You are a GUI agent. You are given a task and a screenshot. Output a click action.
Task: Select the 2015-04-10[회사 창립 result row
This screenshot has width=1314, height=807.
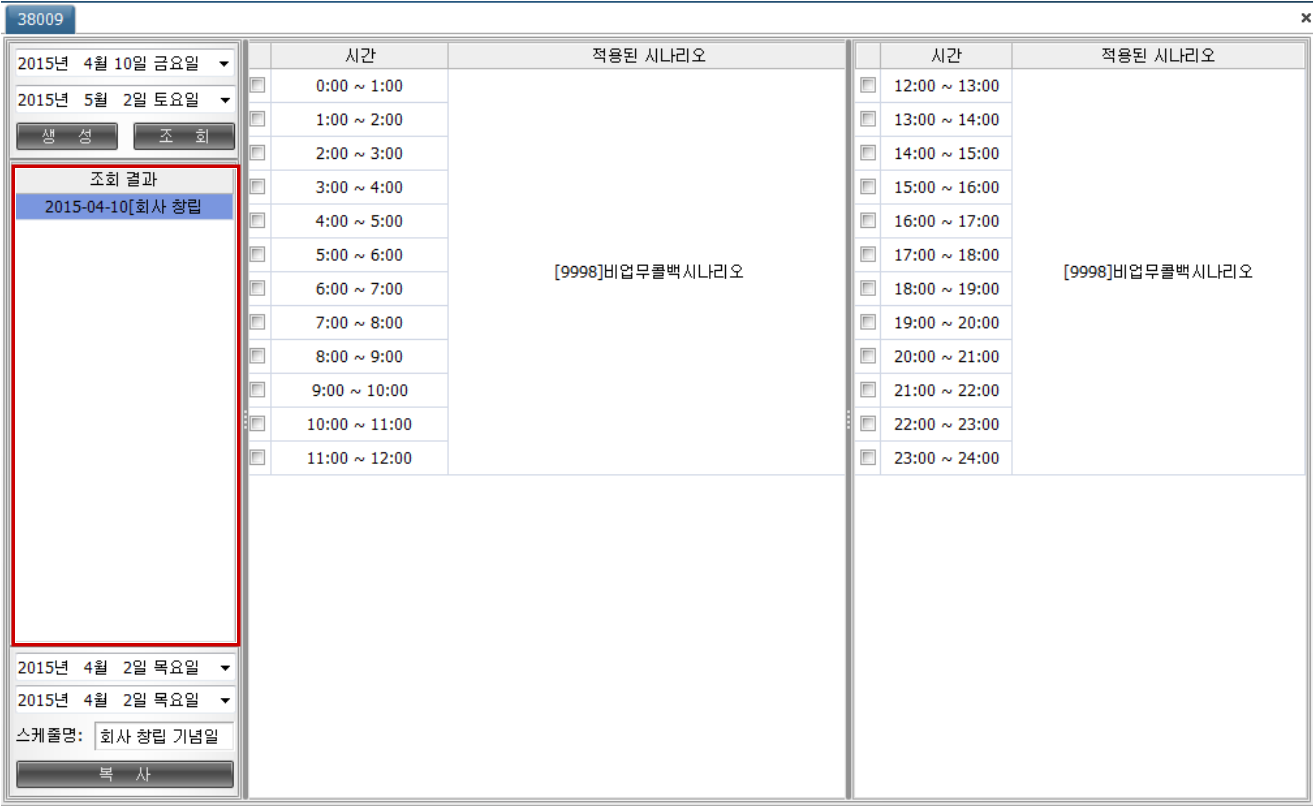coord(125,207)
